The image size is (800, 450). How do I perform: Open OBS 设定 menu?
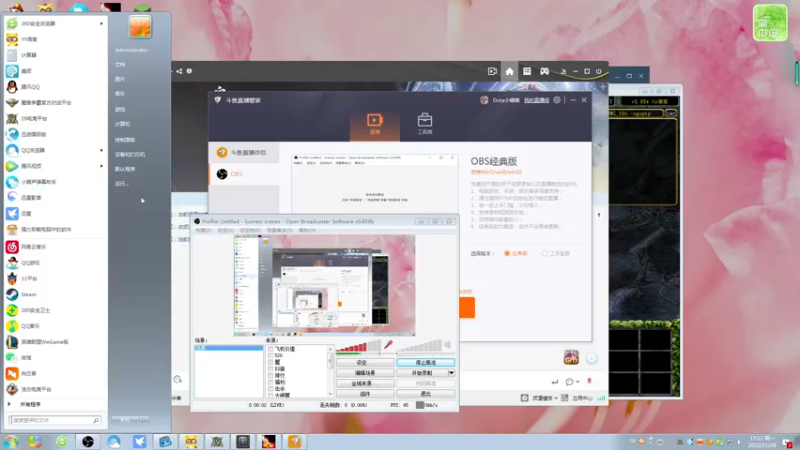tap(225, 231)
